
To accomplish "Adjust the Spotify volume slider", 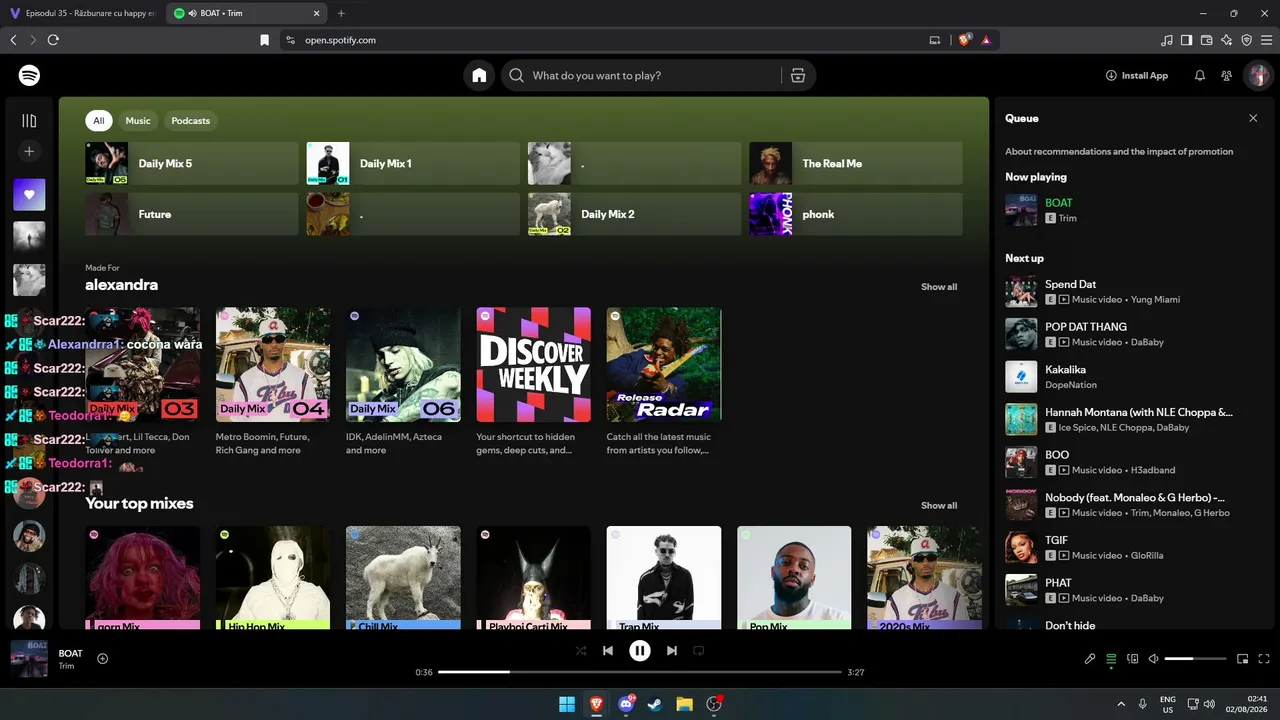I will tap(1195, 659).
